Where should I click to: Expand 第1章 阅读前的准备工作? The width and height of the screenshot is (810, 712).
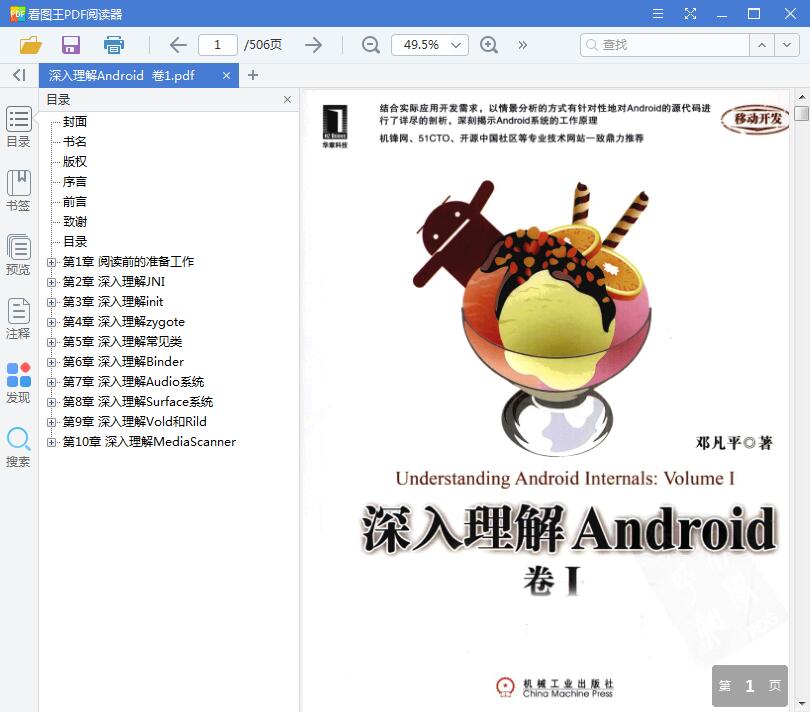51,262
